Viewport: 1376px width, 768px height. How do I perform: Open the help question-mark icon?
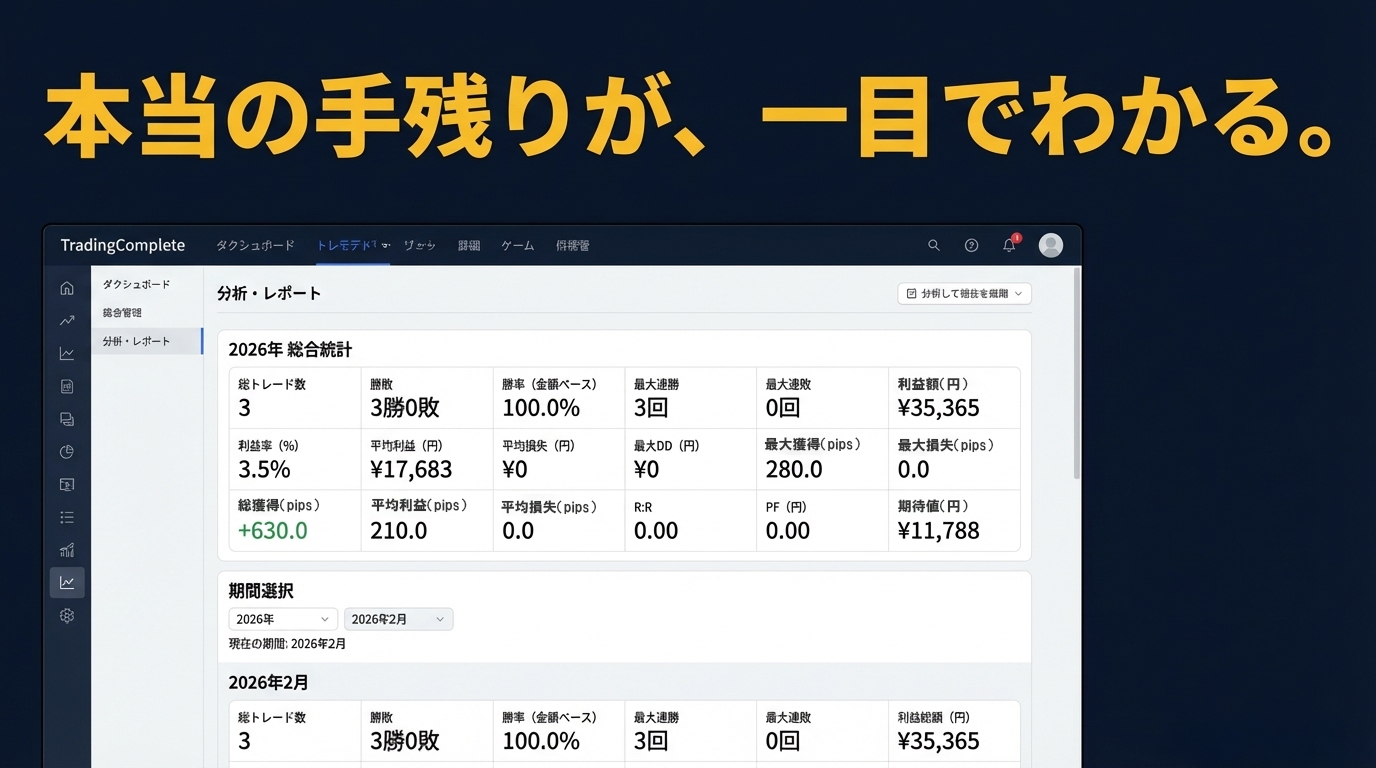click(971, 245)
